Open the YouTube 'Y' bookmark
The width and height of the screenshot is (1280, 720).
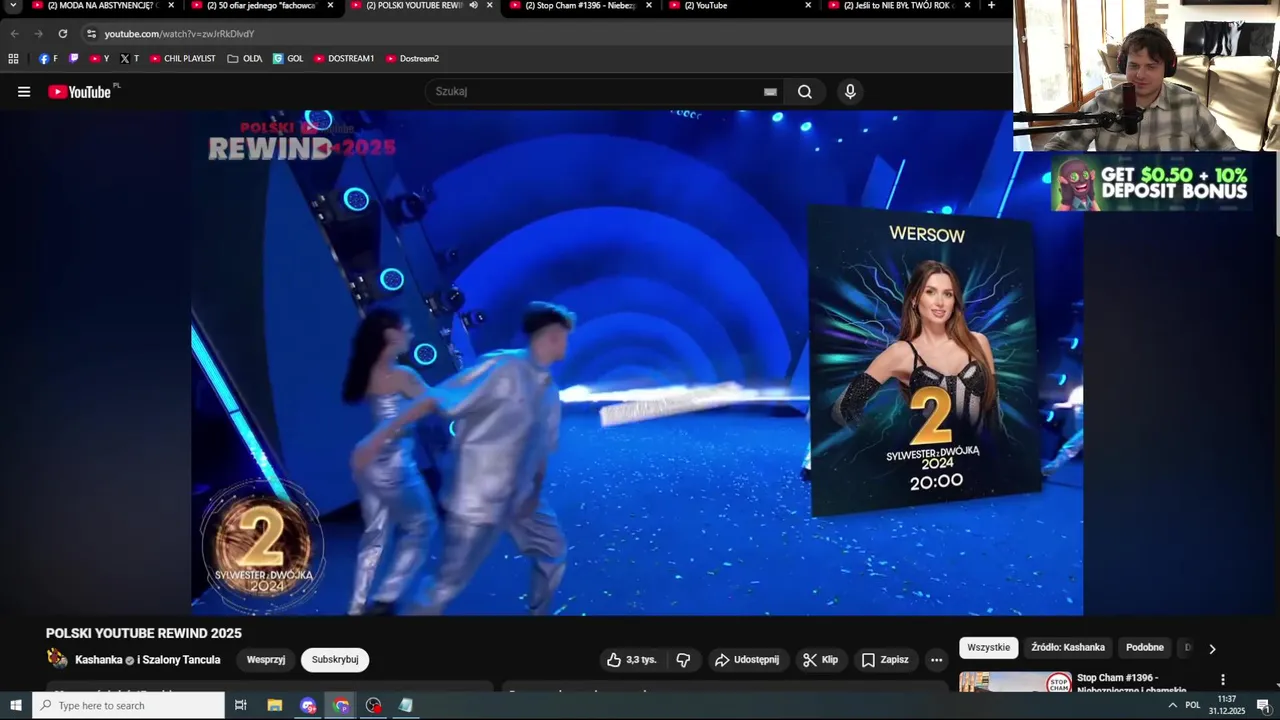tap(99, 59)
